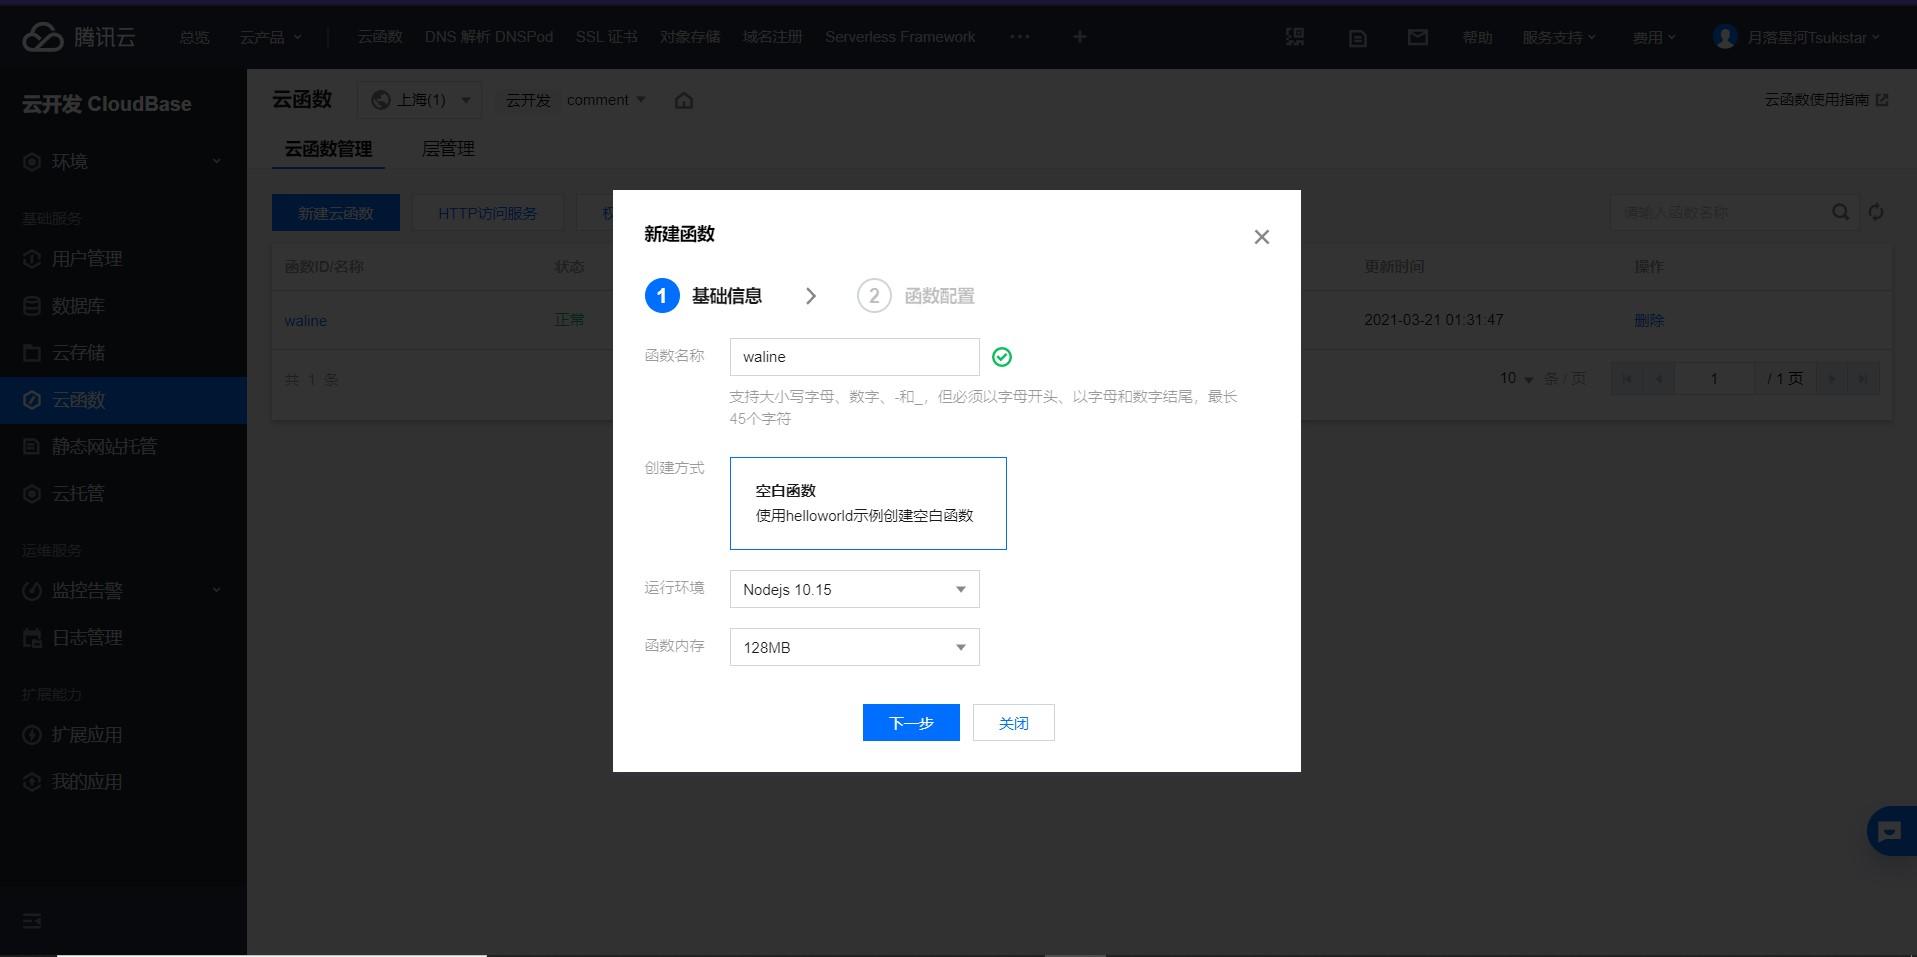Expand the 环境 sidebar section

coord(123,162)
